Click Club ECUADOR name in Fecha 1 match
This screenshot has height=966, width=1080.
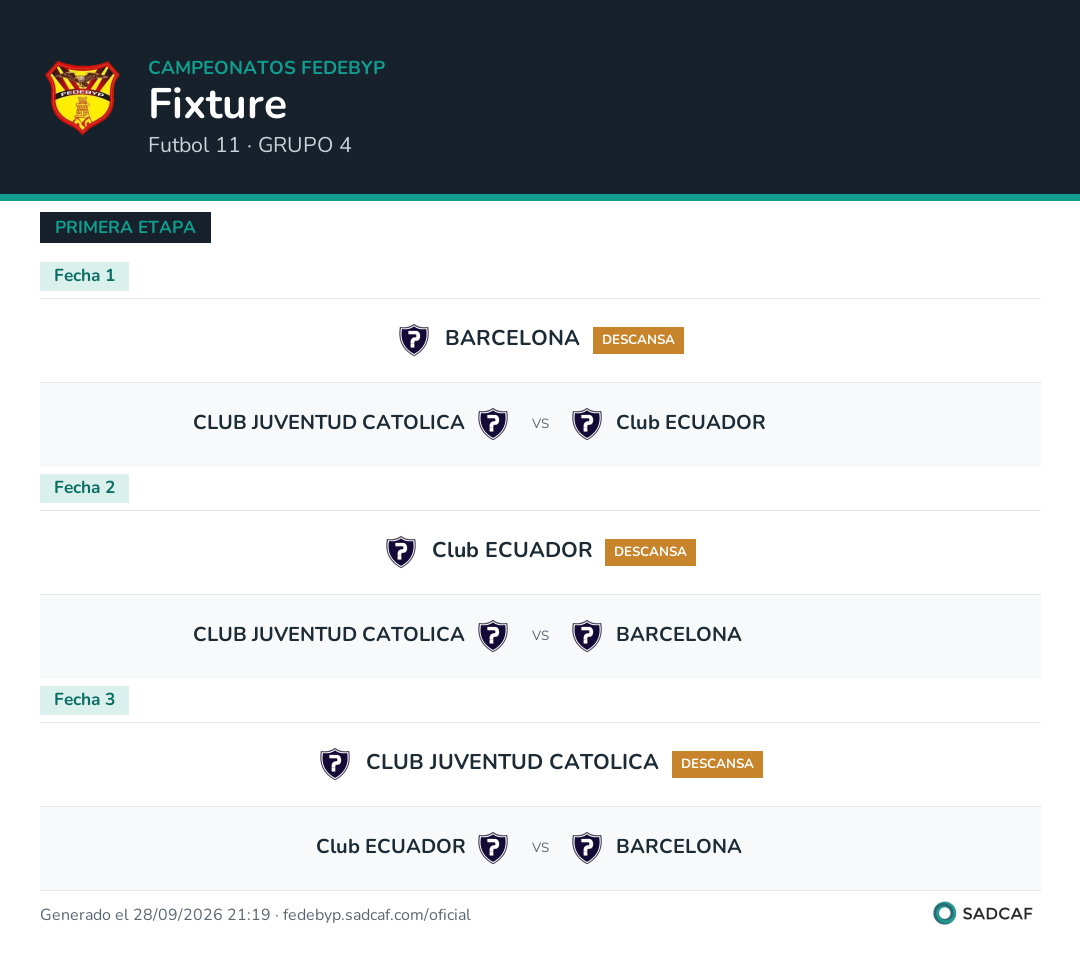point(690,422)
